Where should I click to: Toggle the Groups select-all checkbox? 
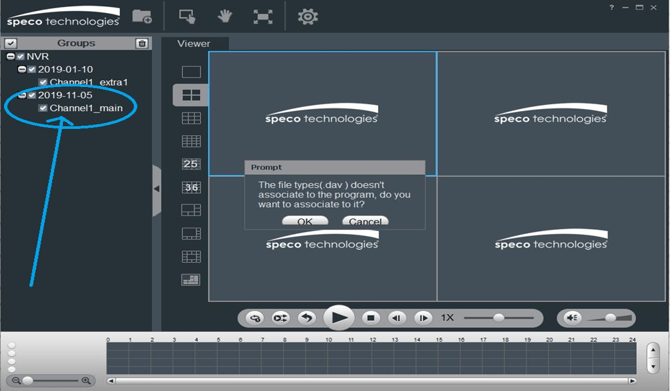11,43
